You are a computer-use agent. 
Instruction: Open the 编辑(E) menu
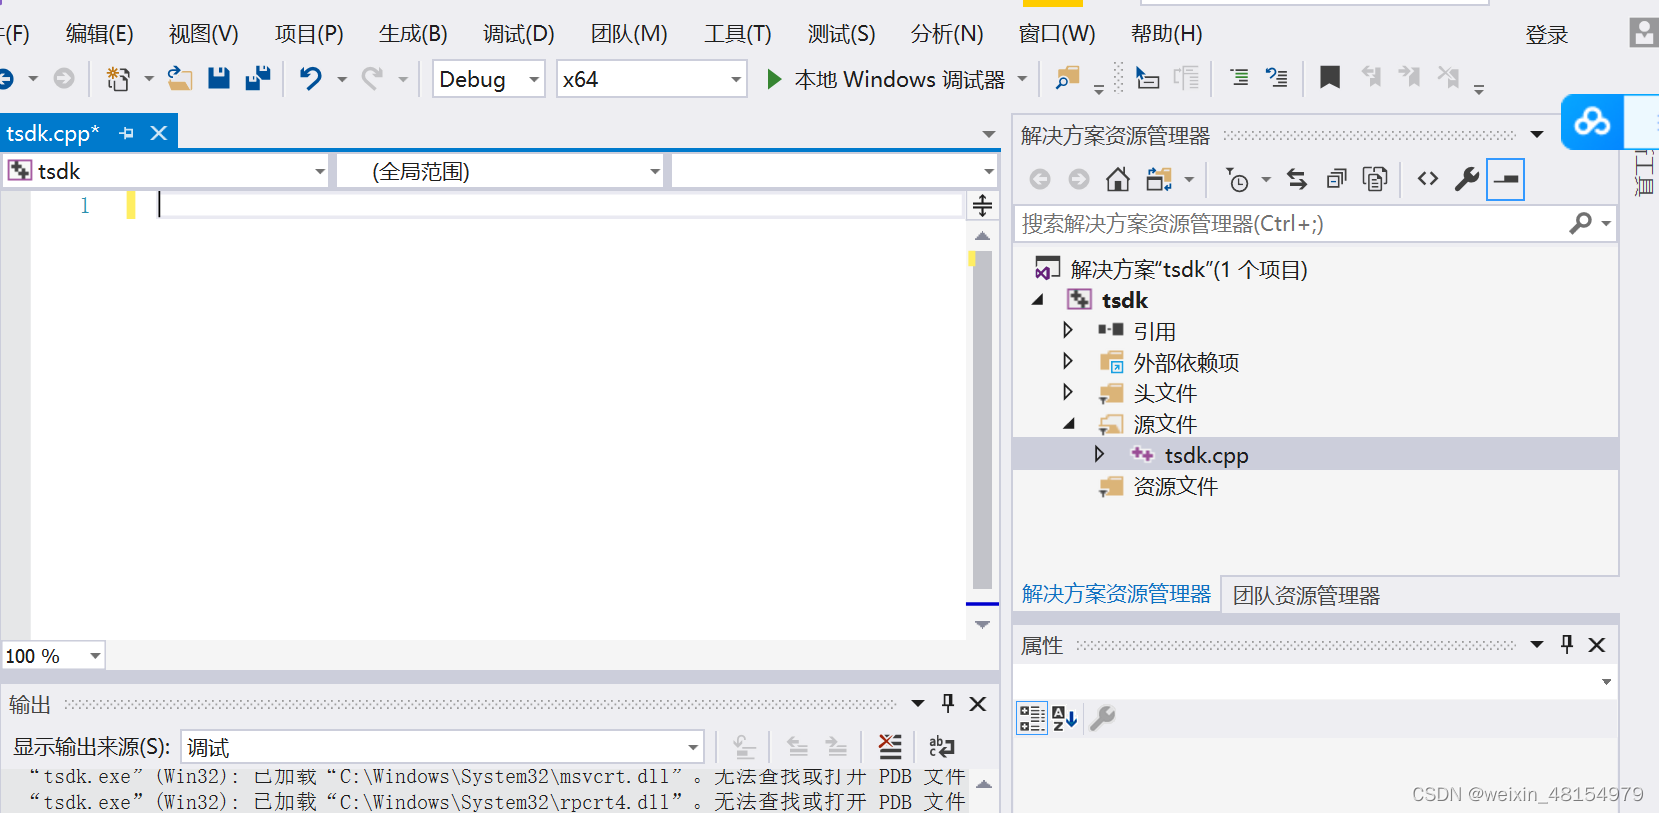point(99,34)
